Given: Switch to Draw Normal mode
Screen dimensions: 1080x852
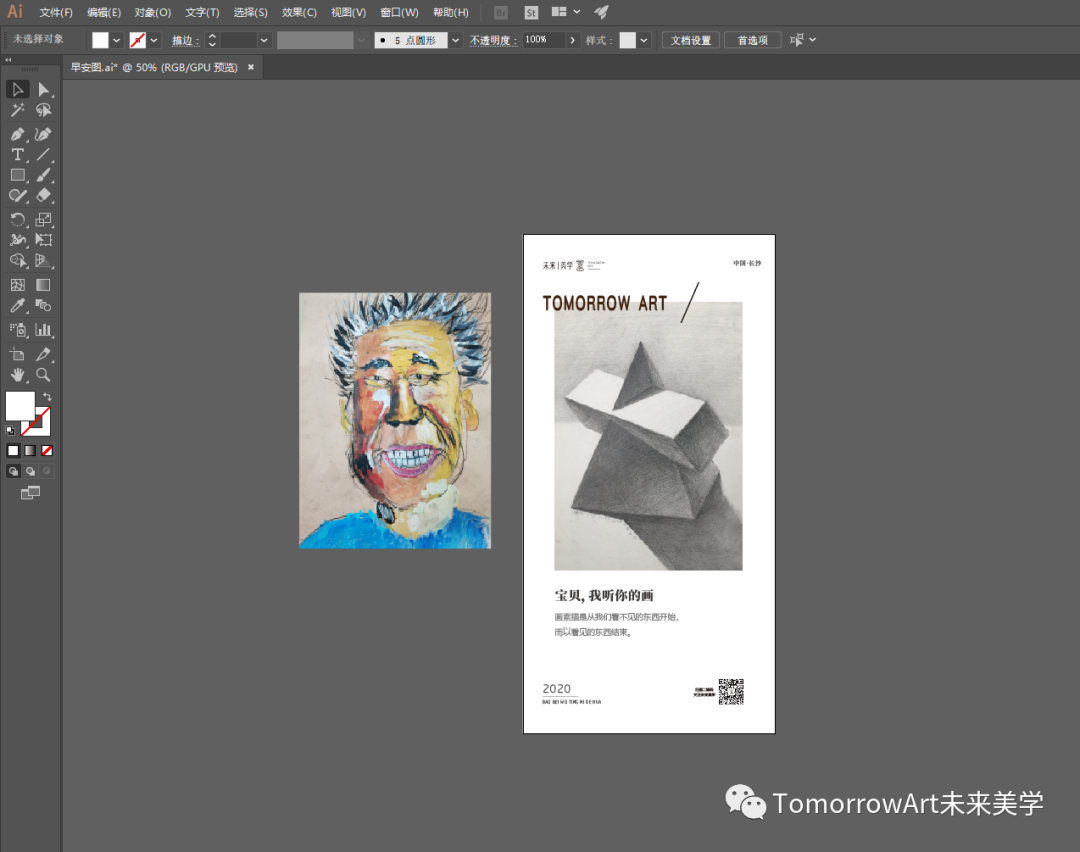Looking at the screenshot, I should coord(13,471).
